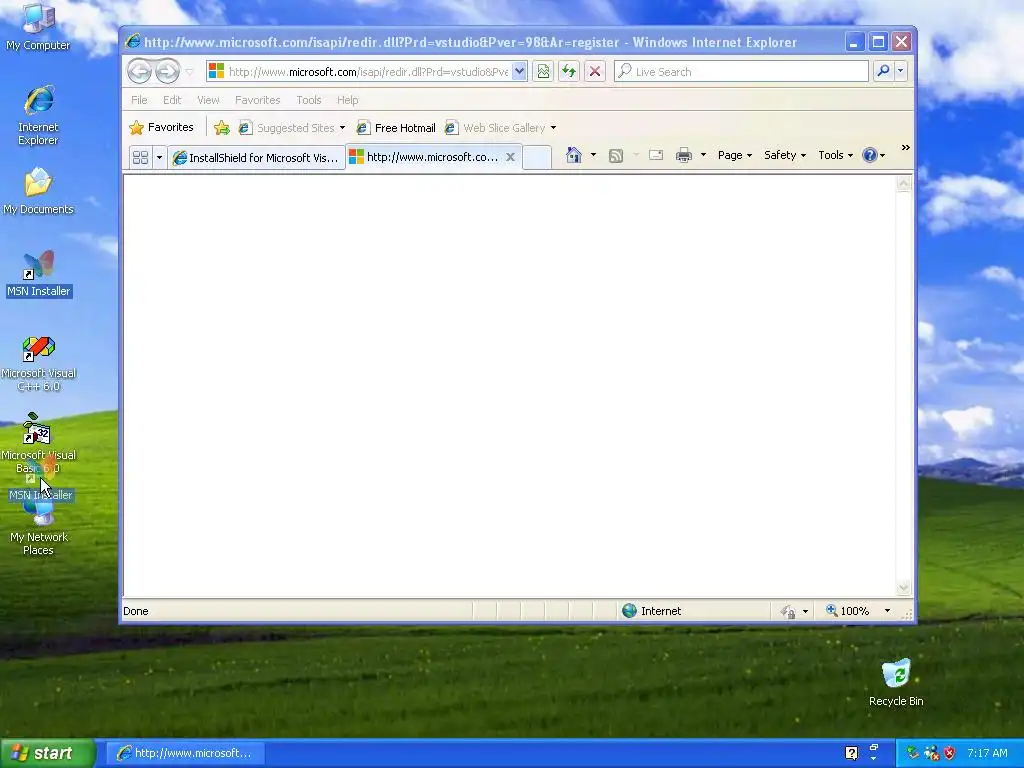The height and width of the screenshot is (768, 1024).
Task: Open a new blank tab
Action: coord(537,157)
